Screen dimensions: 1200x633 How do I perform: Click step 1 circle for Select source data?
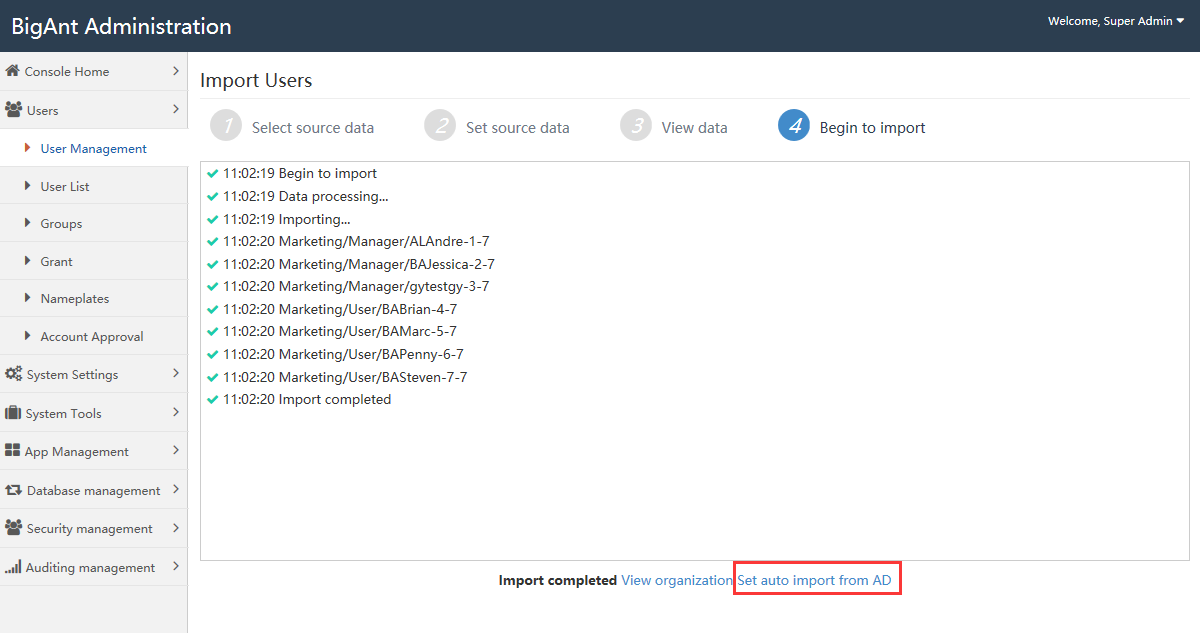tap(226, 125)
